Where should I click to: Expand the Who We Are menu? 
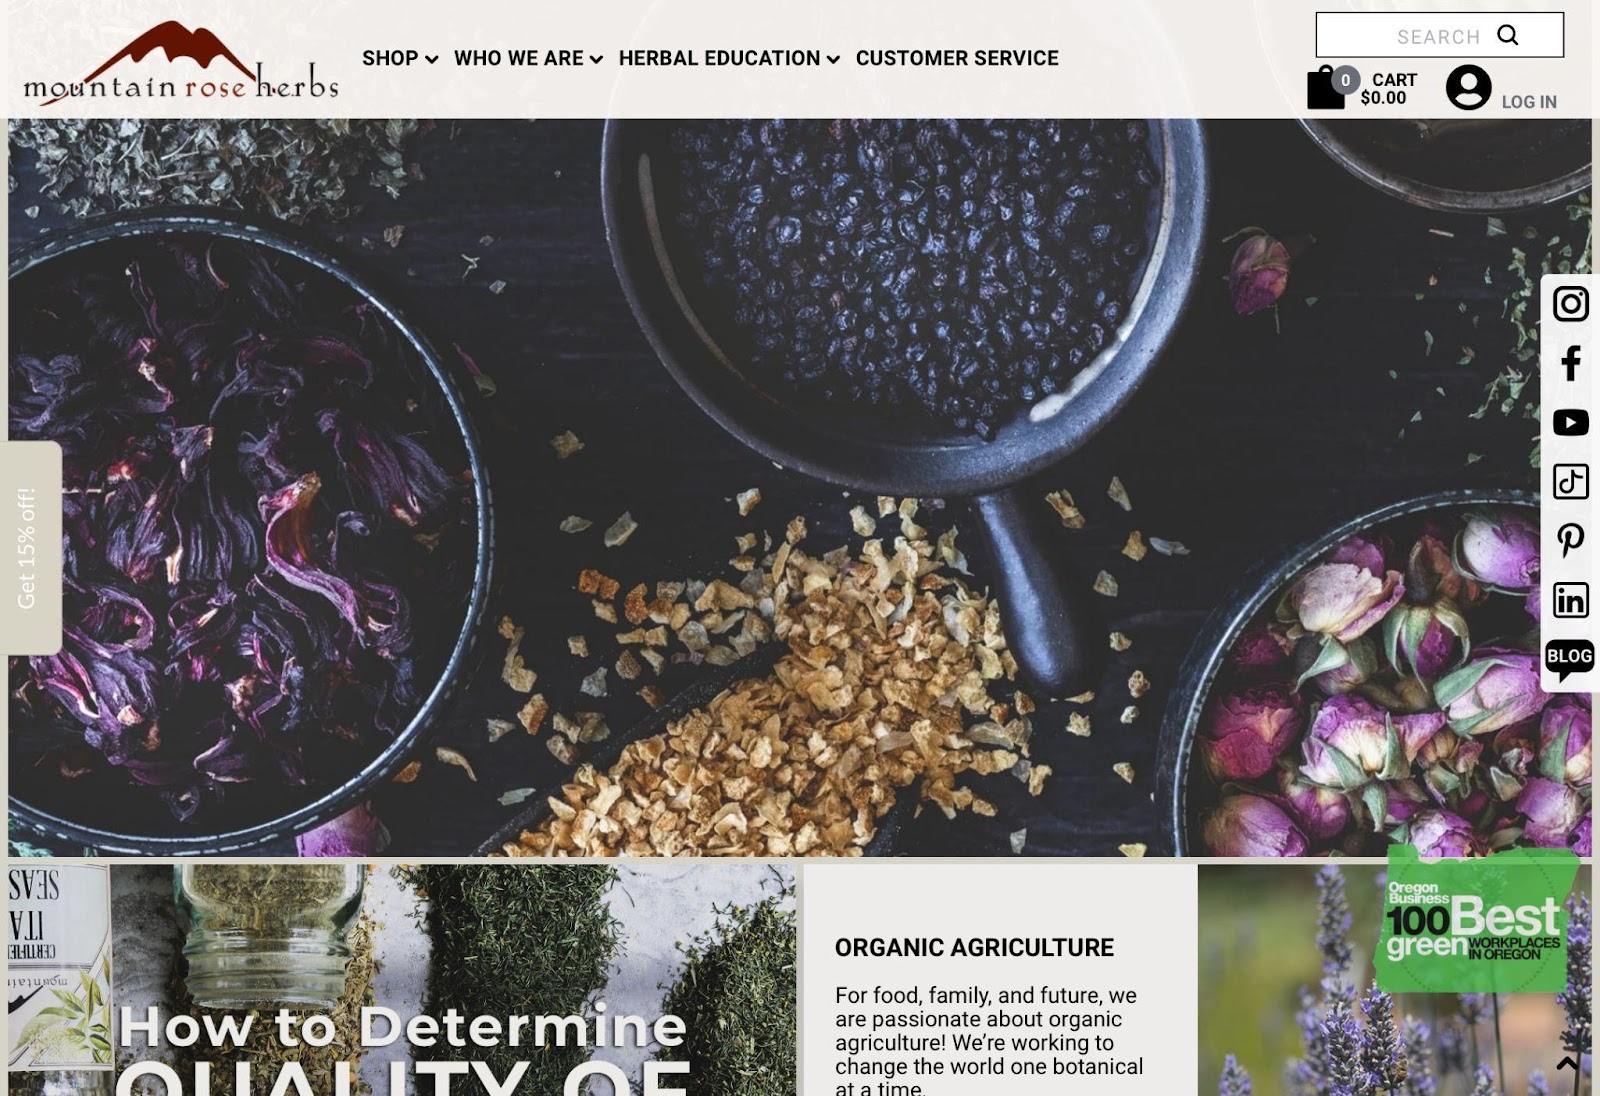pos(528,58)
